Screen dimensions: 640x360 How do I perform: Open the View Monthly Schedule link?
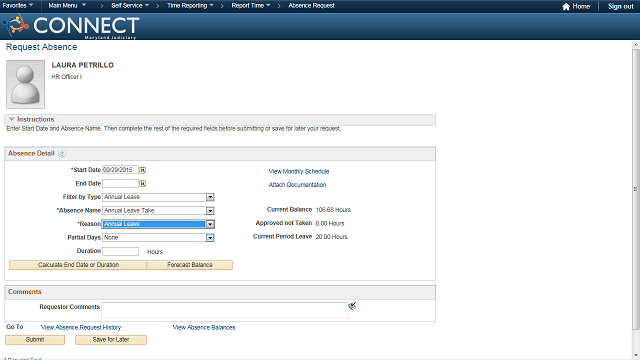(299, 171)
